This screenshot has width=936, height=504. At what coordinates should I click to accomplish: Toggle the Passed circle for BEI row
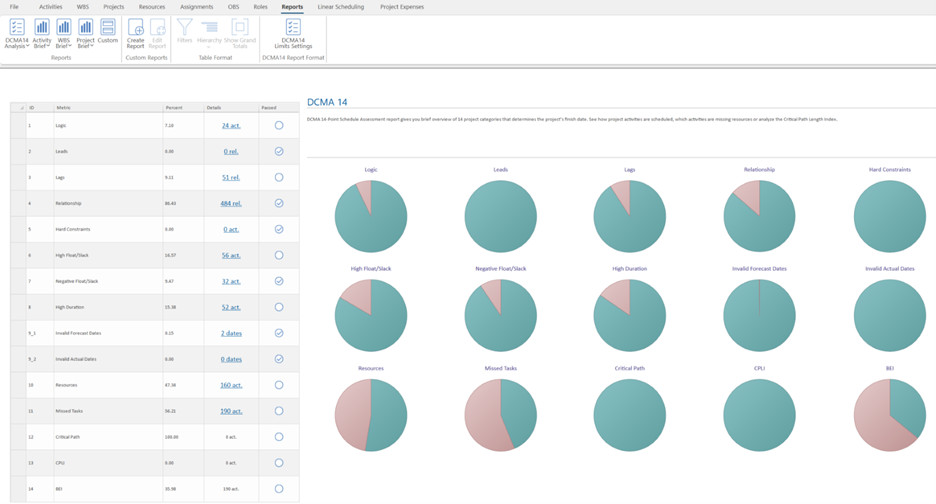point(279,489)
